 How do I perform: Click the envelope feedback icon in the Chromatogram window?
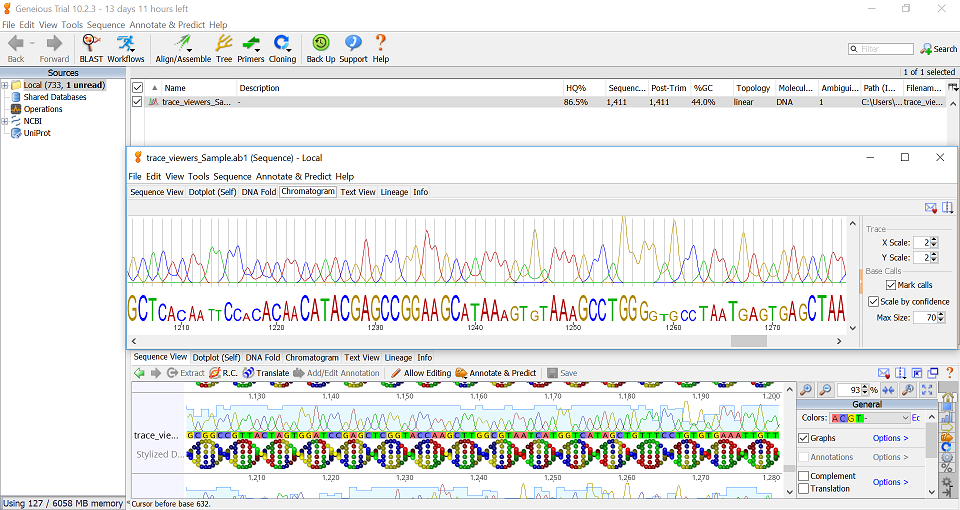(x=931, y=208)
